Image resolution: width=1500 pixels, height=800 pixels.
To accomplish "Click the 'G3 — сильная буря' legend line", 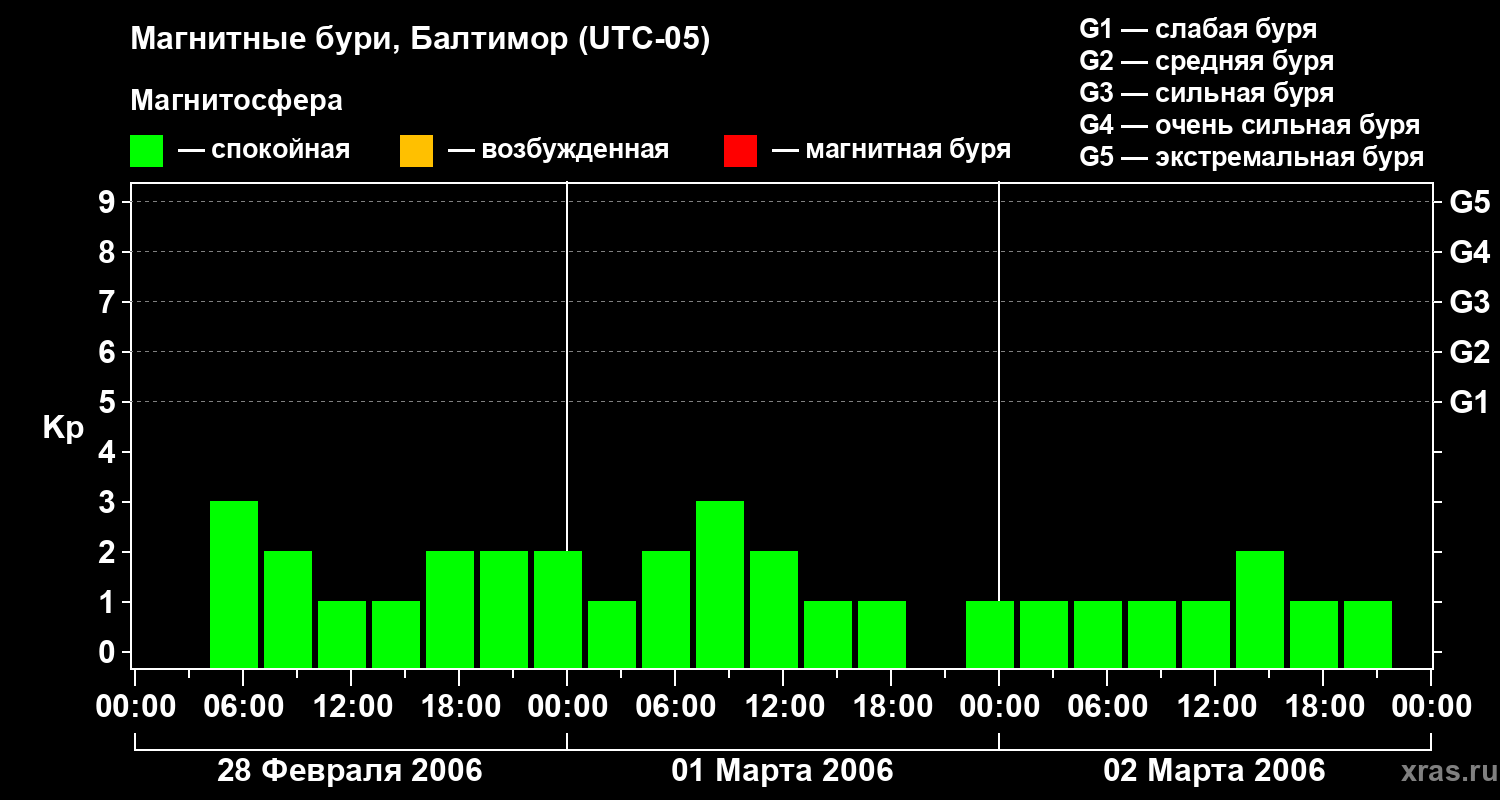I will (x=1207, y=93).
